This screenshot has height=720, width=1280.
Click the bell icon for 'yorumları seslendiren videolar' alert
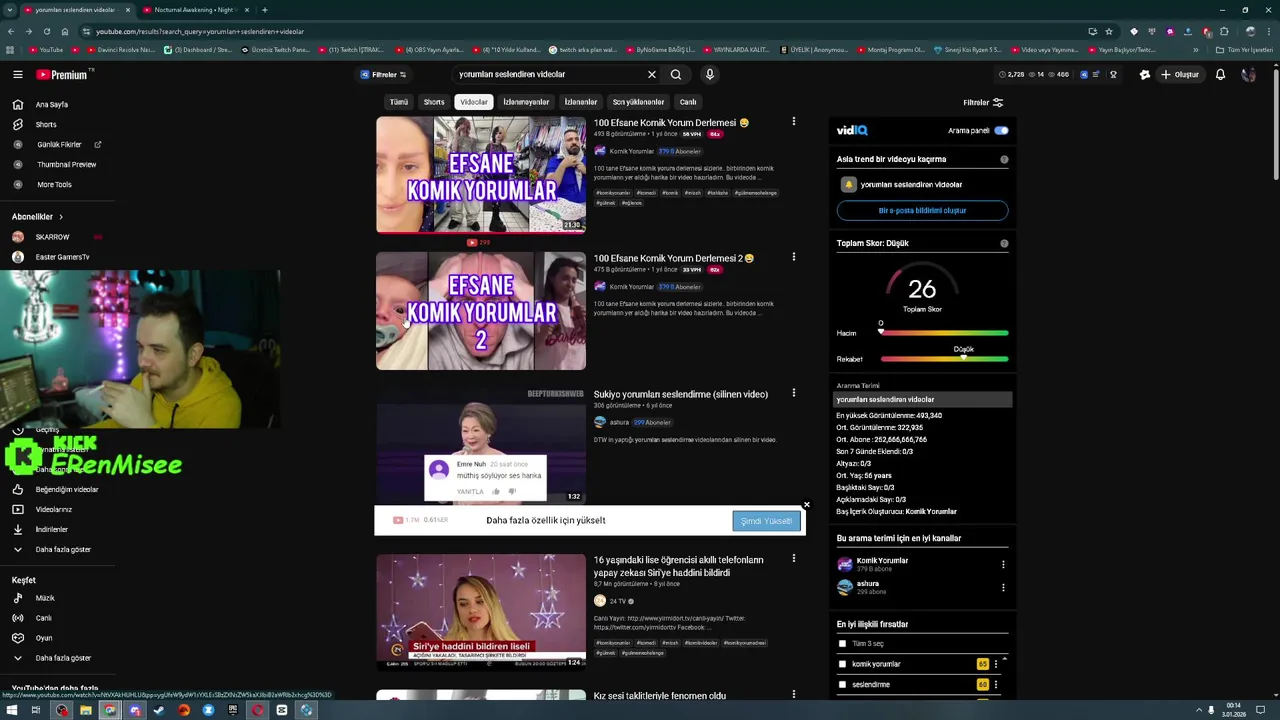pos(849,185)
